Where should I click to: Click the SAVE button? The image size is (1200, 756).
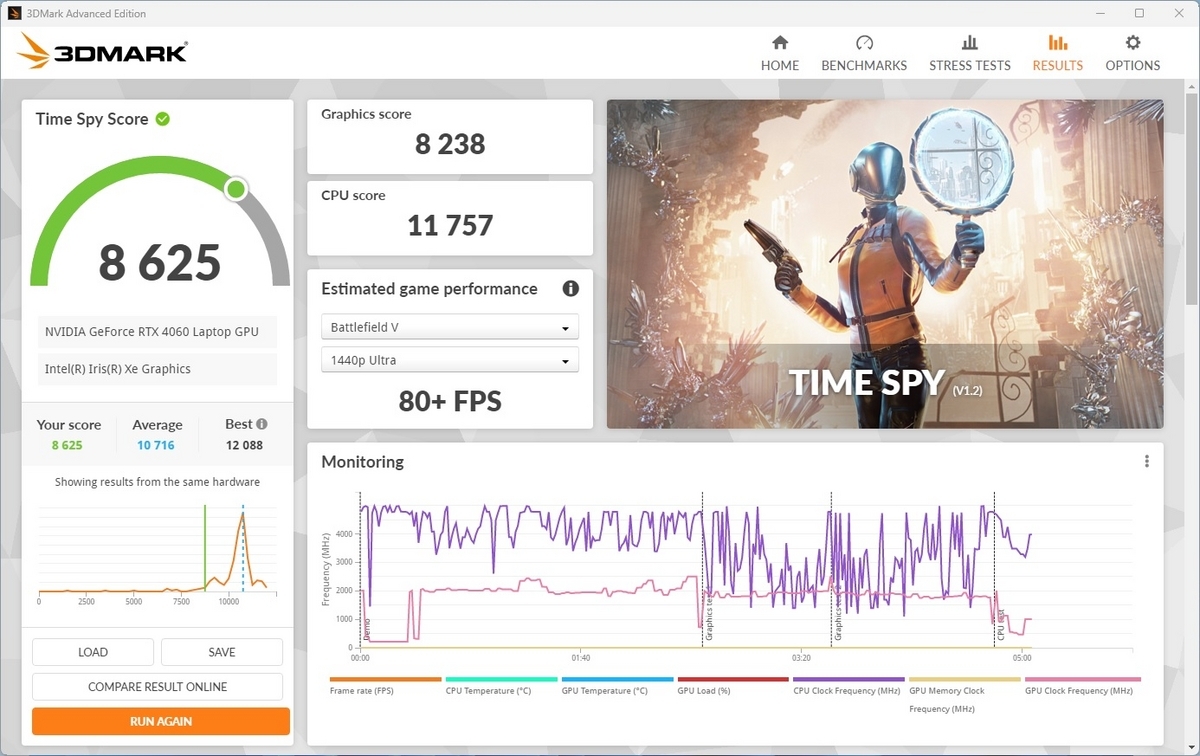coord(222,652)
